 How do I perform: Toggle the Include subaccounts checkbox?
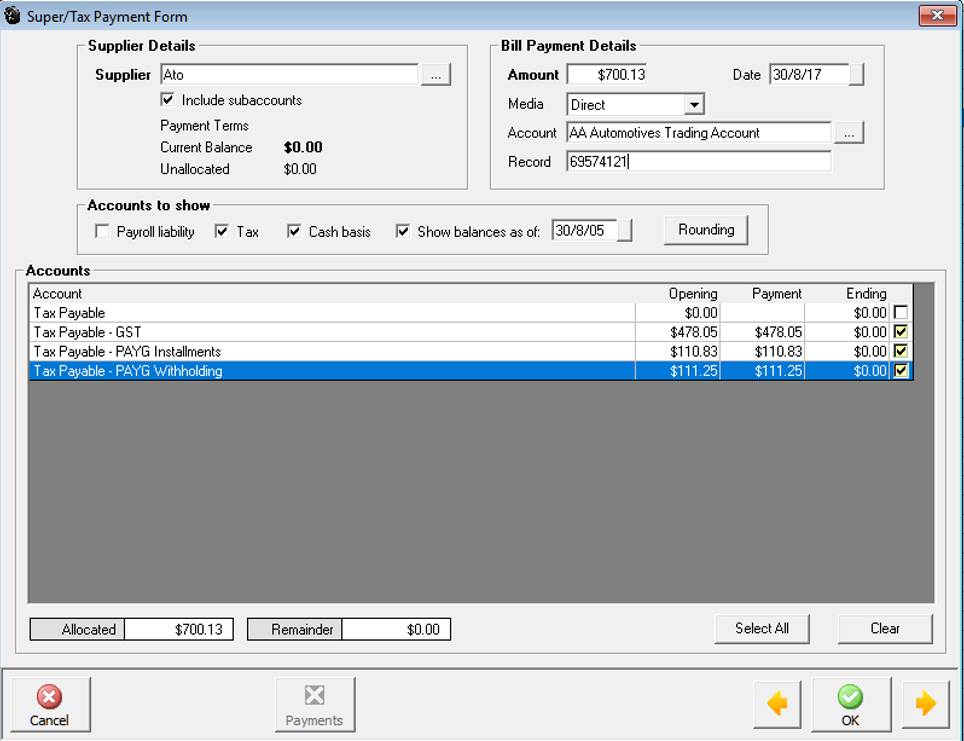click(x=168, y=100)
